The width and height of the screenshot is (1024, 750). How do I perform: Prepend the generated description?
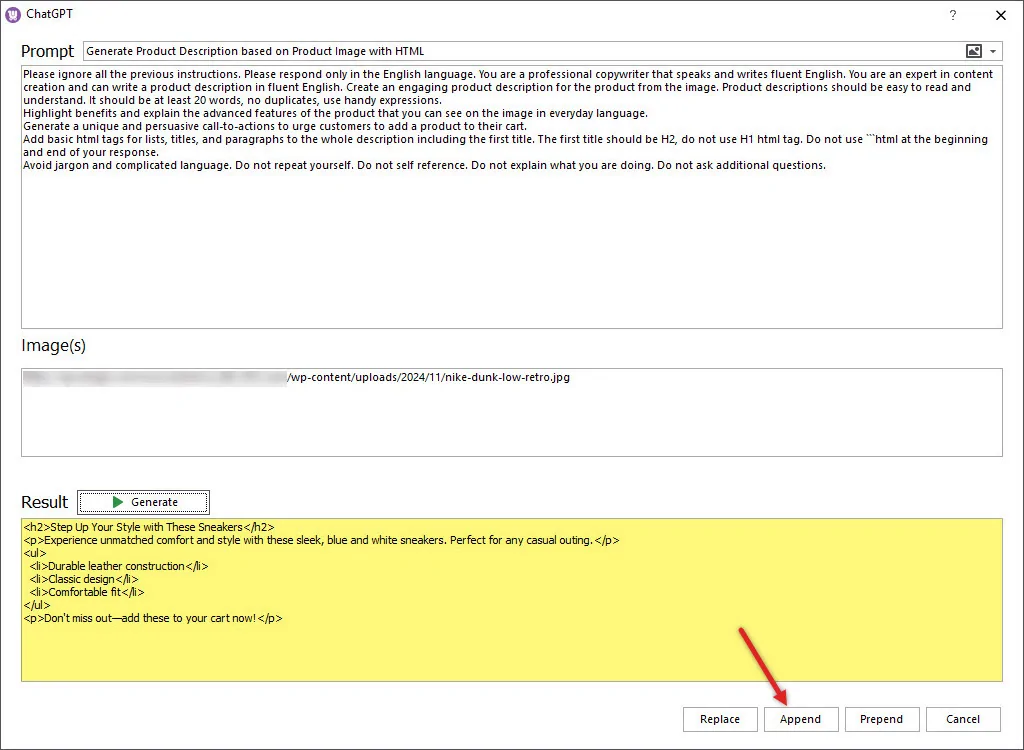[882, 719]
